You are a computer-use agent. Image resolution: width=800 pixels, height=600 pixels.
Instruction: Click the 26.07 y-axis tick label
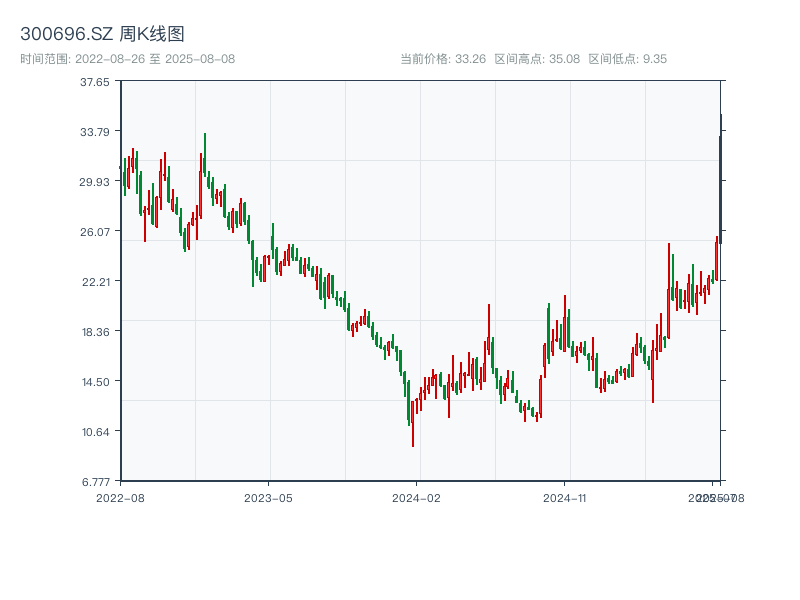(95, 232)
